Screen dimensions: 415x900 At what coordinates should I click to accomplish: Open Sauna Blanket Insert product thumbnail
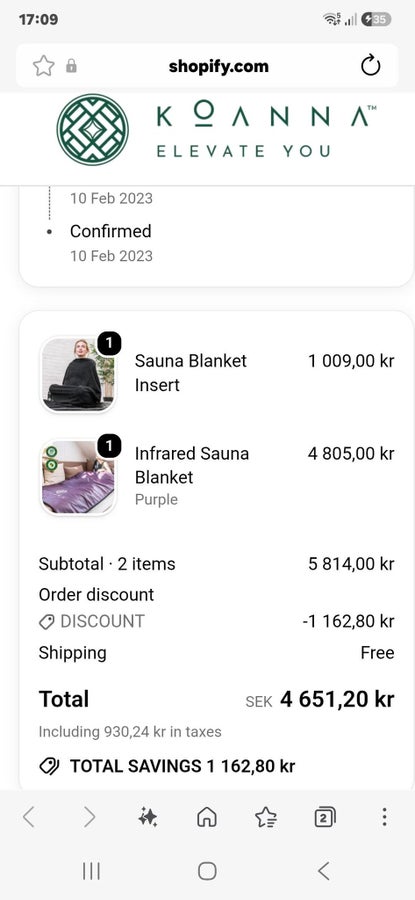point(78,374)
